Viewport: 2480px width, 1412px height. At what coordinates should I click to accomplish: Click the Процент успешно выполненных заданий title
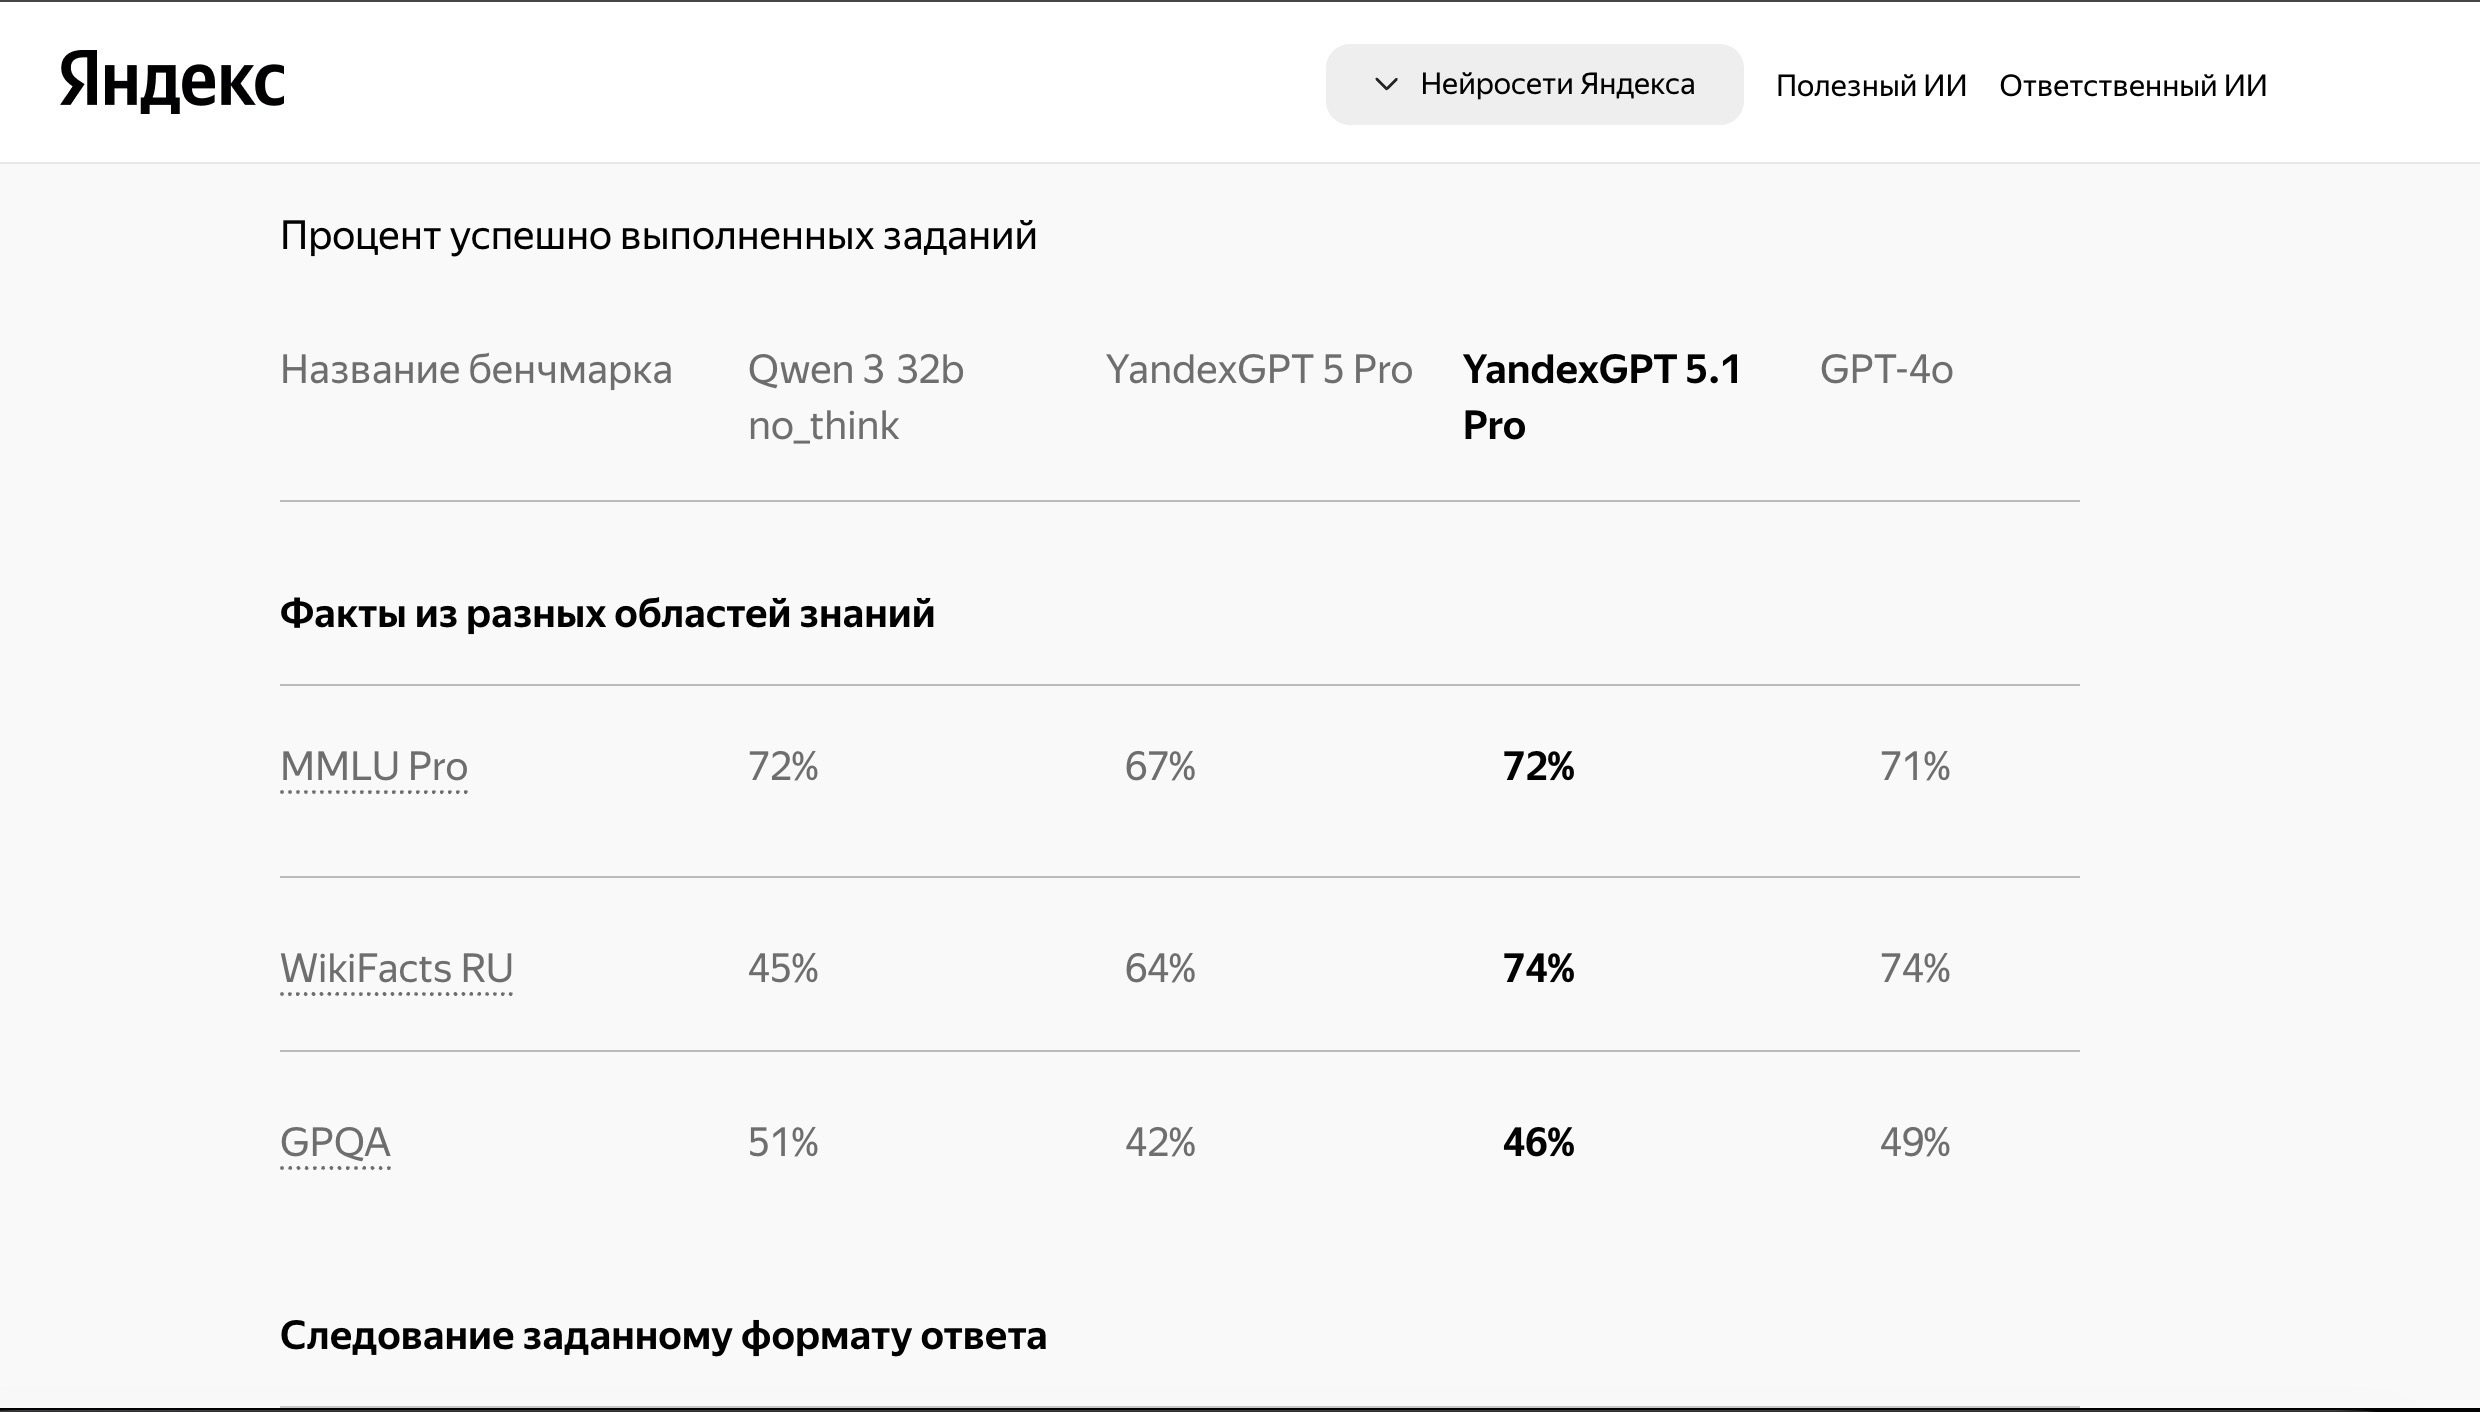[658, 236]
